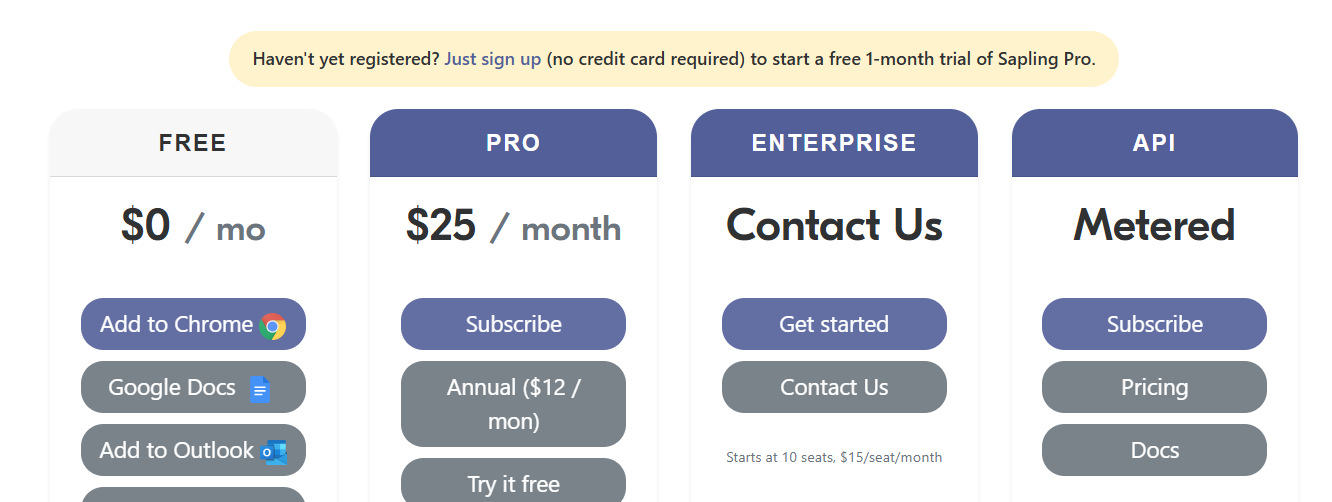
Task: Open the Google Docs add-on button
Action: pos(193,387)
